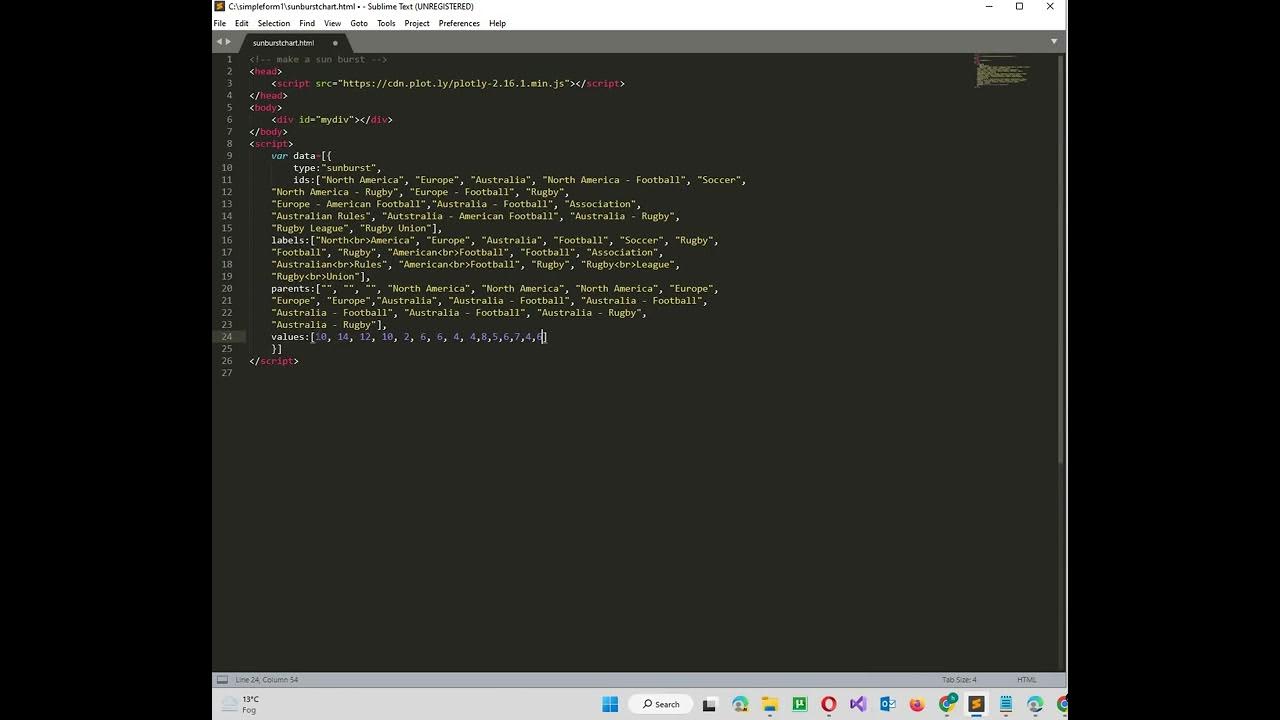Screen dimensions: 1280x720
Task: Click the 'parents:' key on line 20
Action: [x=293, y=288]
